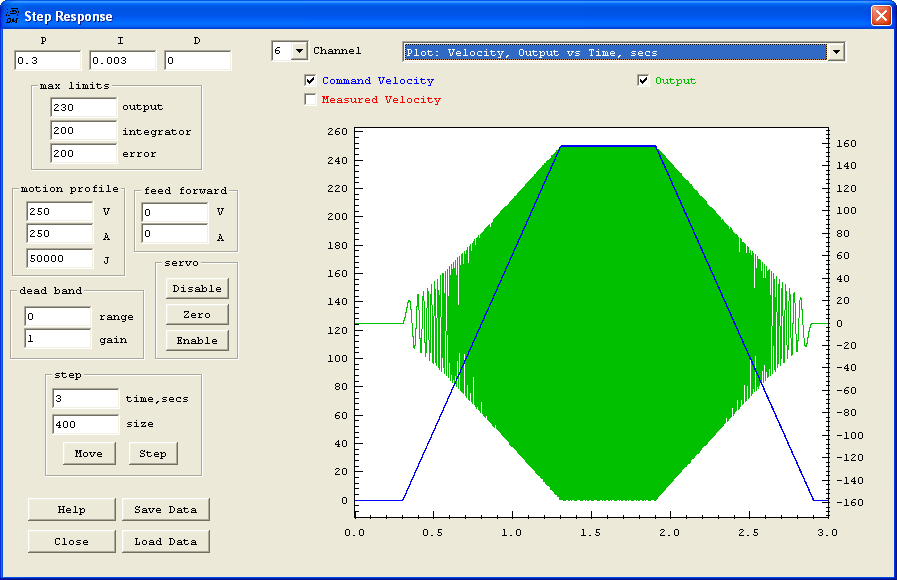Focus the step time, secs field
Viewport: 897px width, 580px height.
point(85,398)
